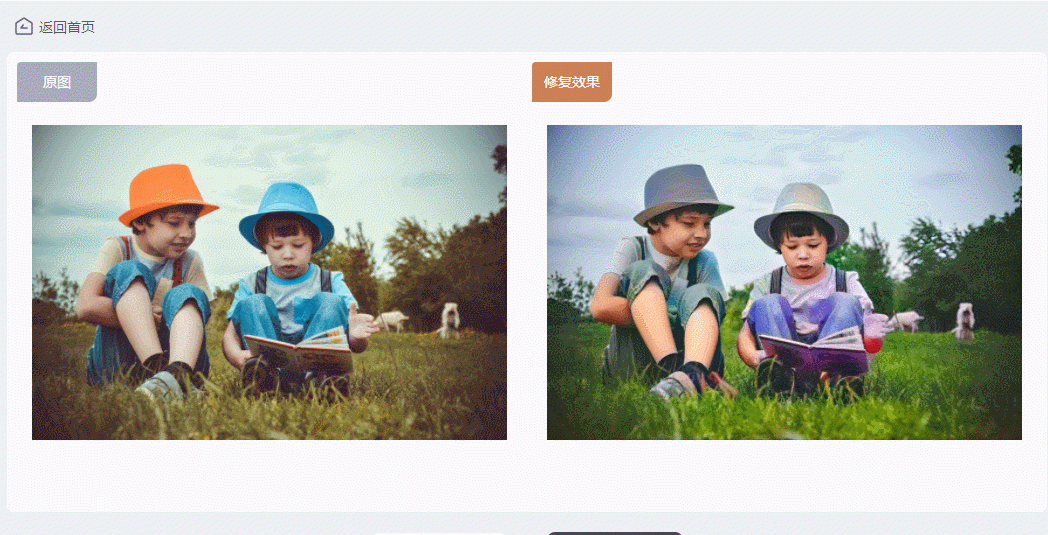The width and height of the screenshot is (1048, 535).
Task: Click the white button at bottom edge
Action: coord(438,534)
